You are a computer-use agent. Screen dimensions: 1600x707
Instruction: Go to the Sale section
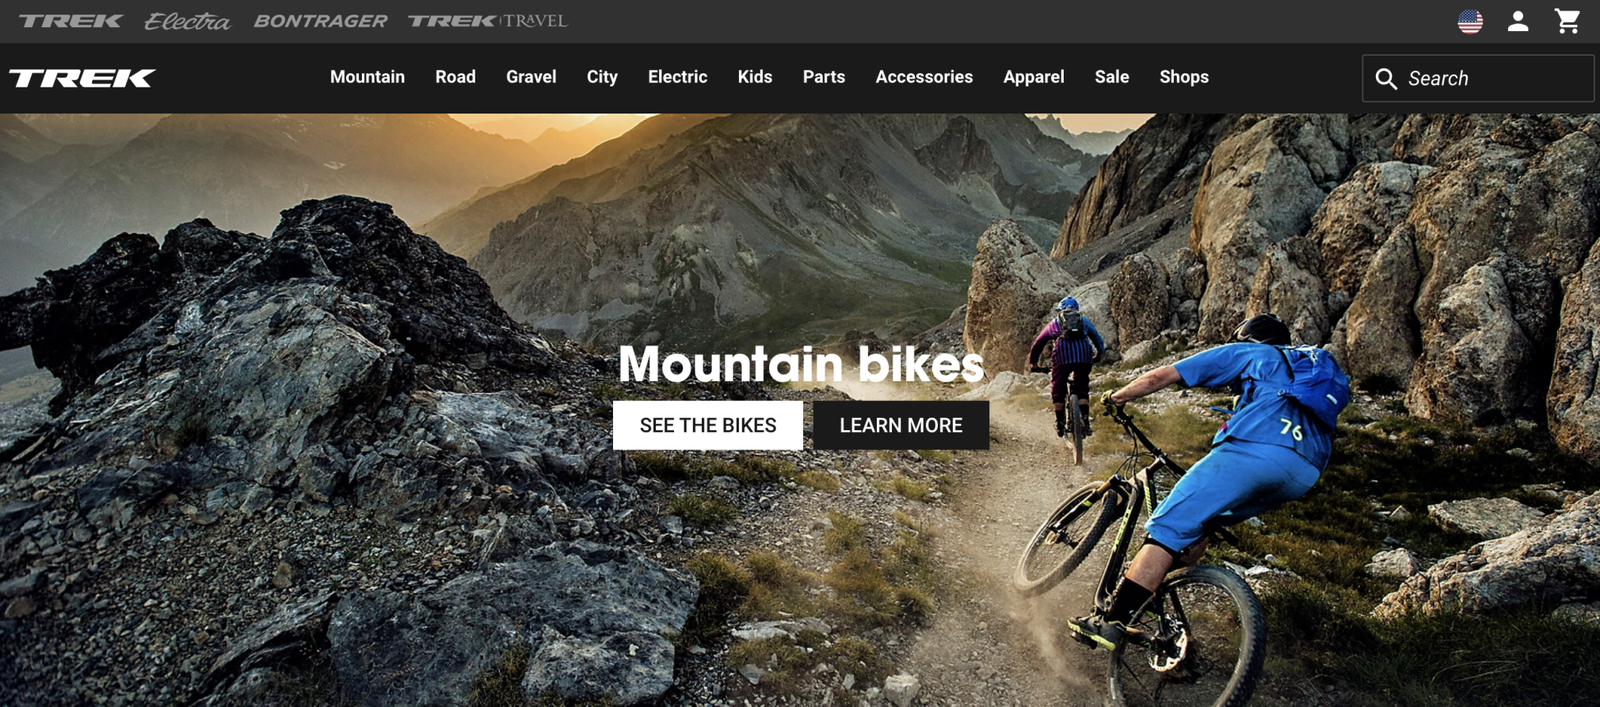click(x=1112, y=77)
